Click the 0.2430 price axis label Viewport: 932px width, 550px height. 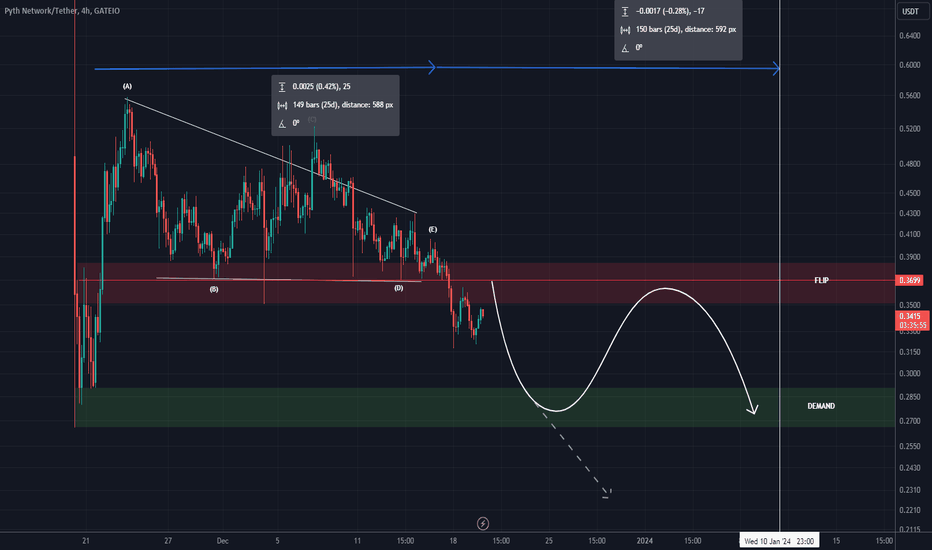click(909, 467)
